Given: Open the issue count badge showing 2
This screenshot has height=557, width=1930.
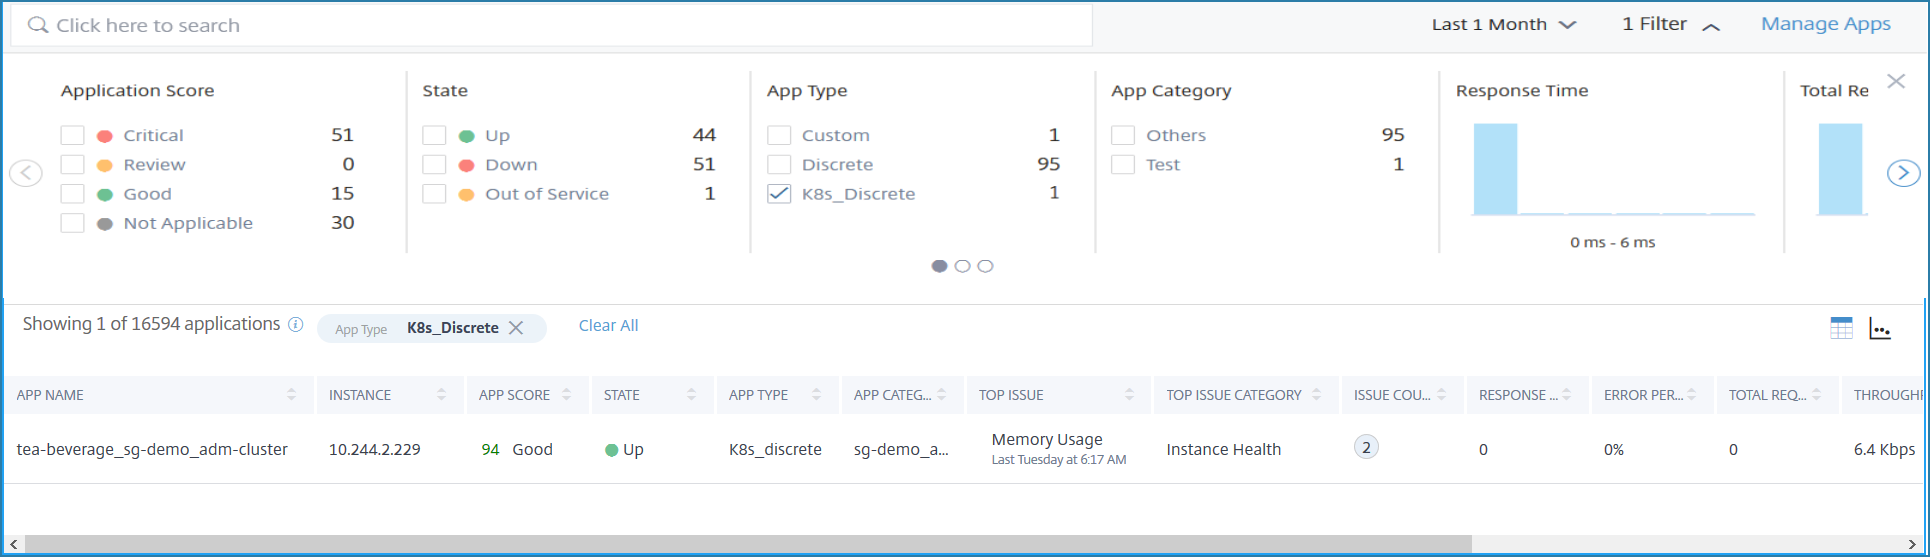Looking at the screenshot, I should [x=1366, y=447].
